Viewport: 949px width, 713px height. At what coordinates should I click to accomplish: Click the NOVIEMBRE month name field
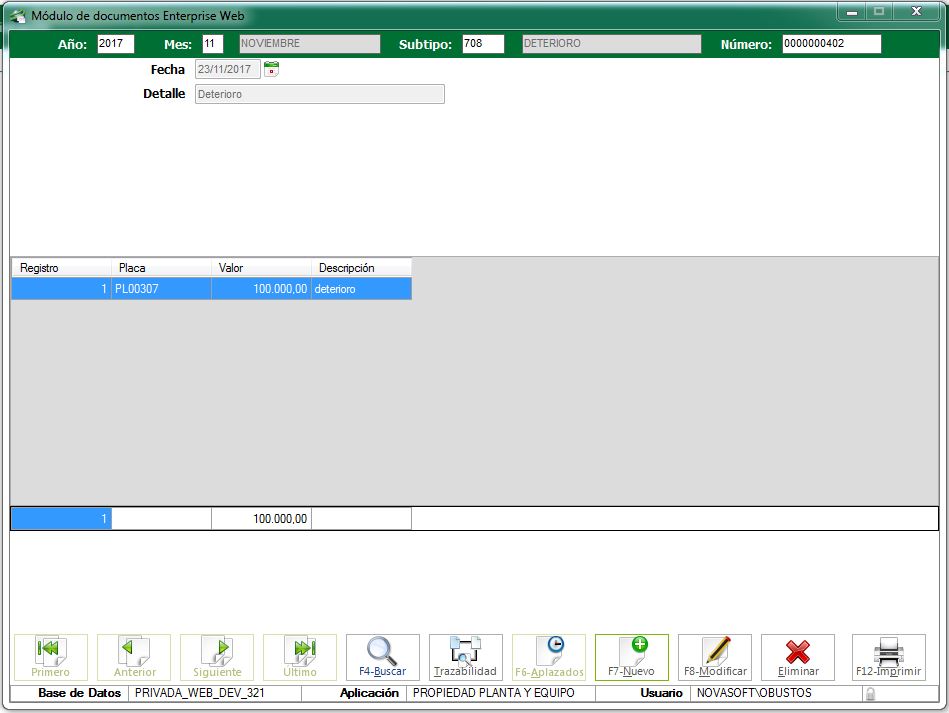click(x=310, y=44)
